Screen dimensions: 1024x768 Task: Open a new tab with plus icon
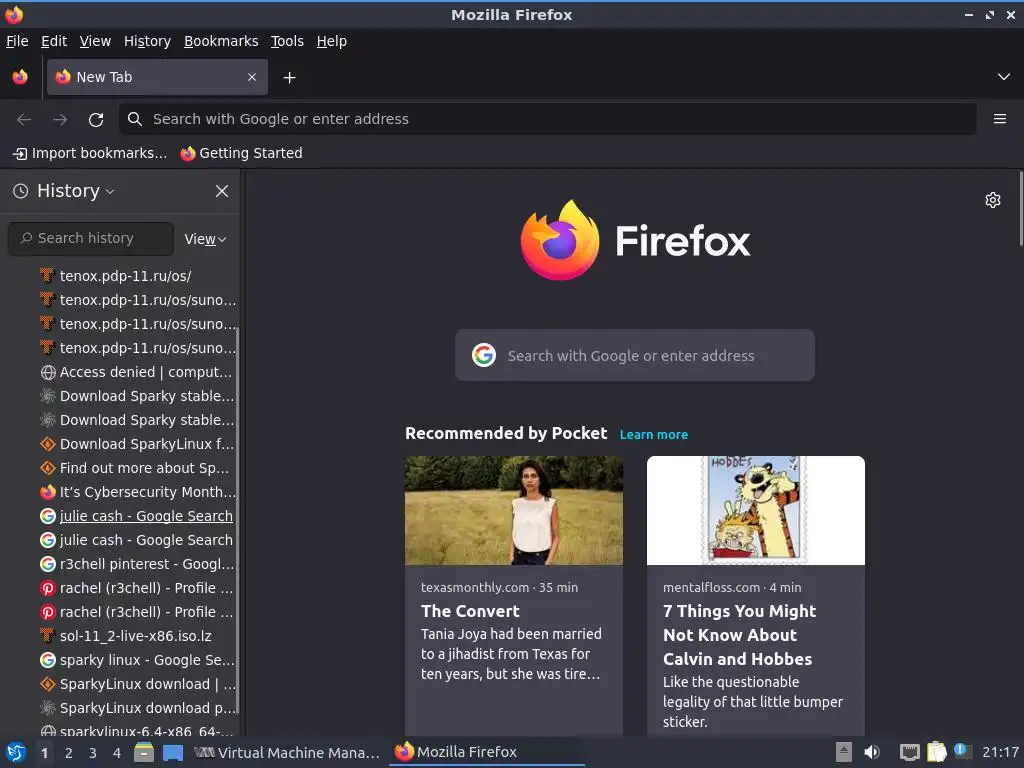289,78
